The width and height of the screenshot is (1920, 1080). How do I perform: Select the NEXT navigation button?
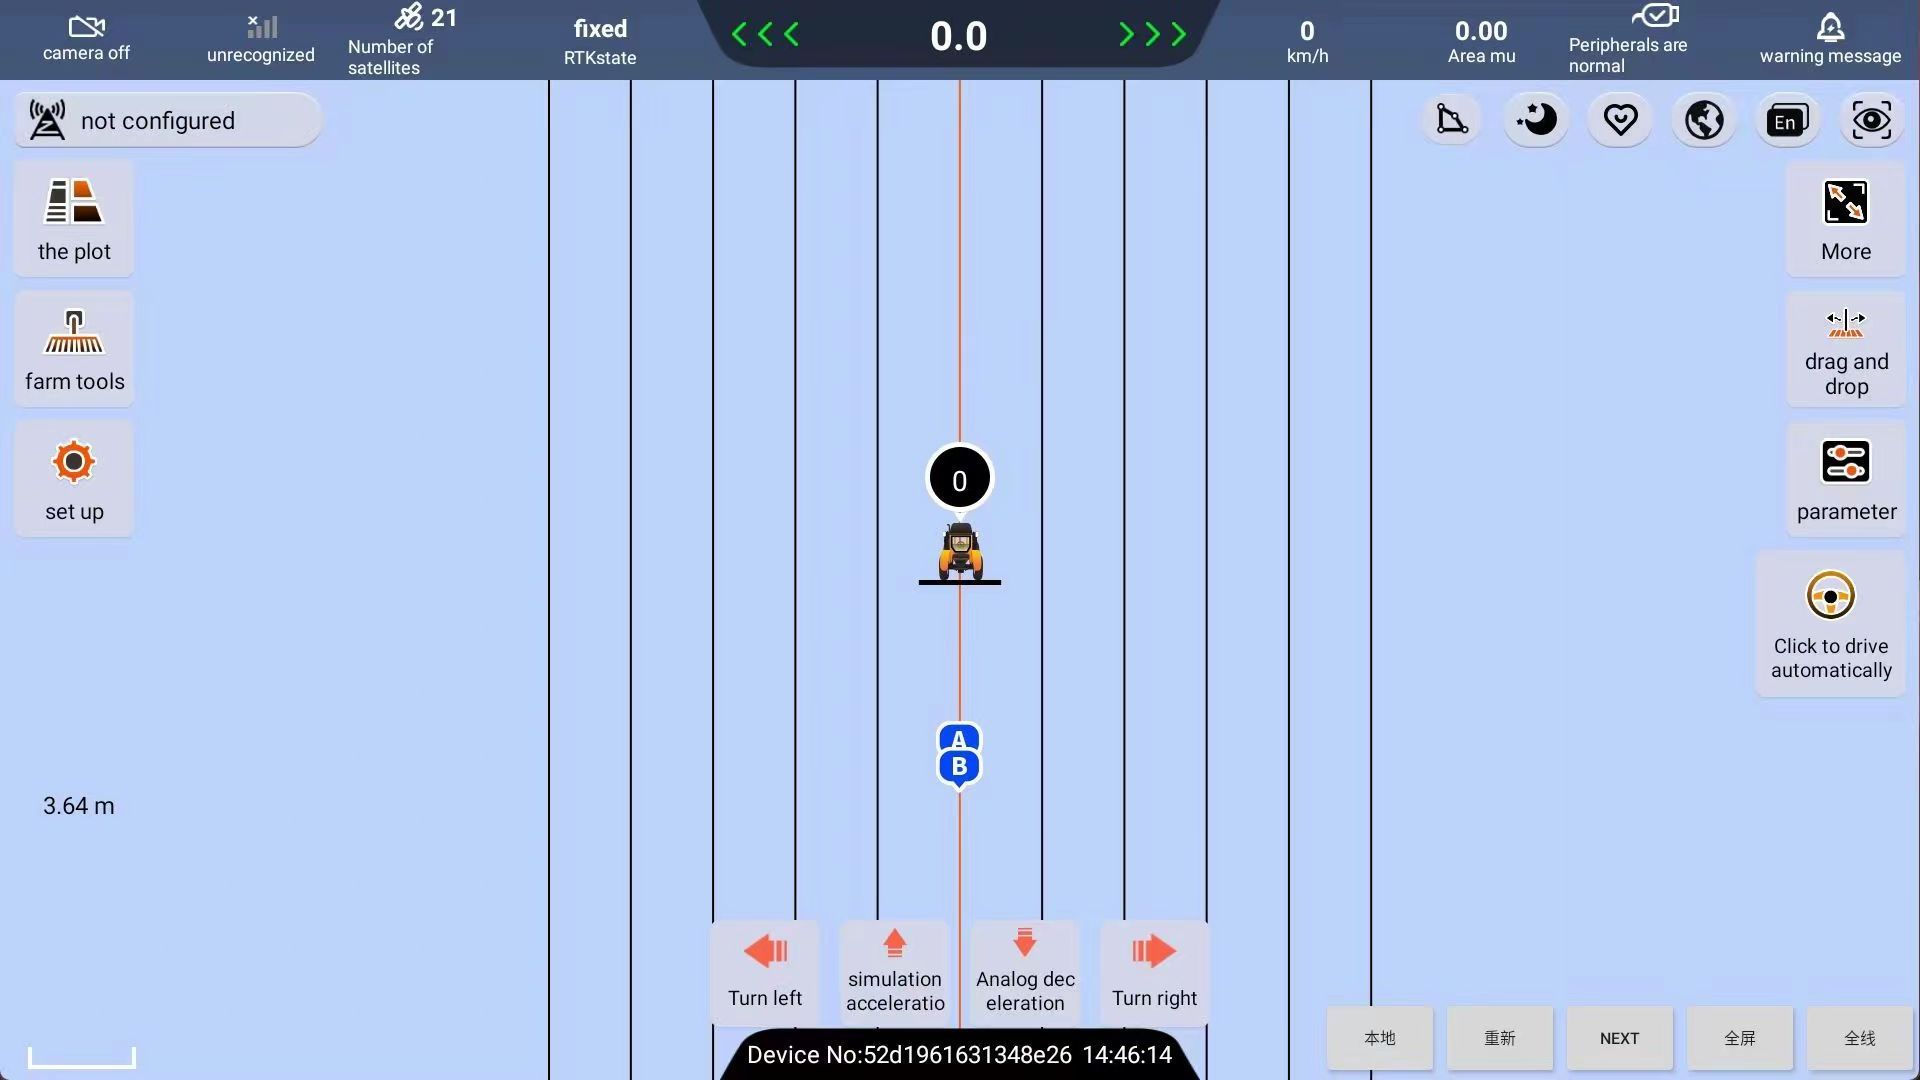pos(1619,1038)
